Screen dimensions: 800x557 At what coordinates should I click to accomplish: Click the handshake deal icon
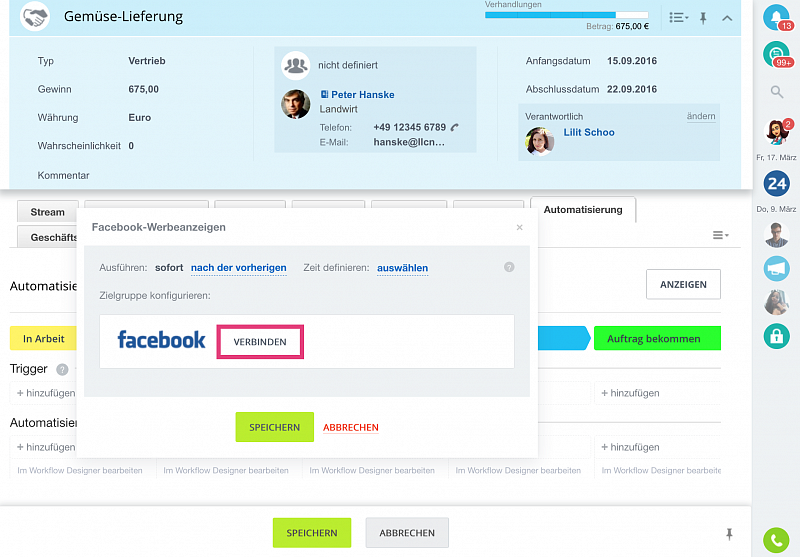click(x=35, y=16)
